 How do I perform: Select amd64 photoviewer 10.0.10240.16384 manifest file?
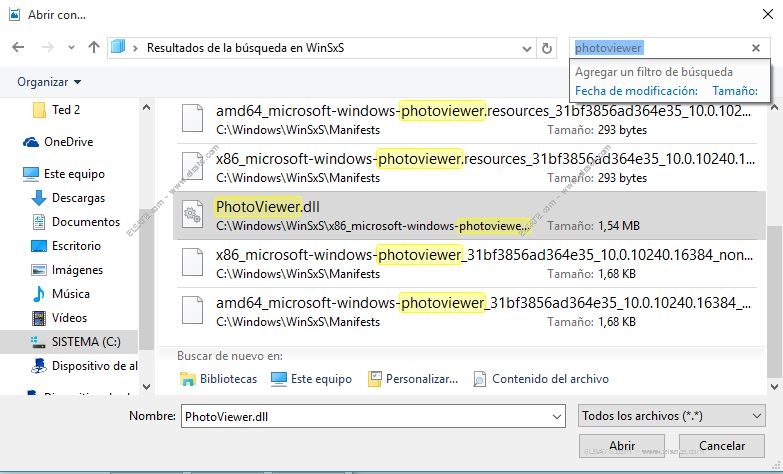(x=469, y=312)
